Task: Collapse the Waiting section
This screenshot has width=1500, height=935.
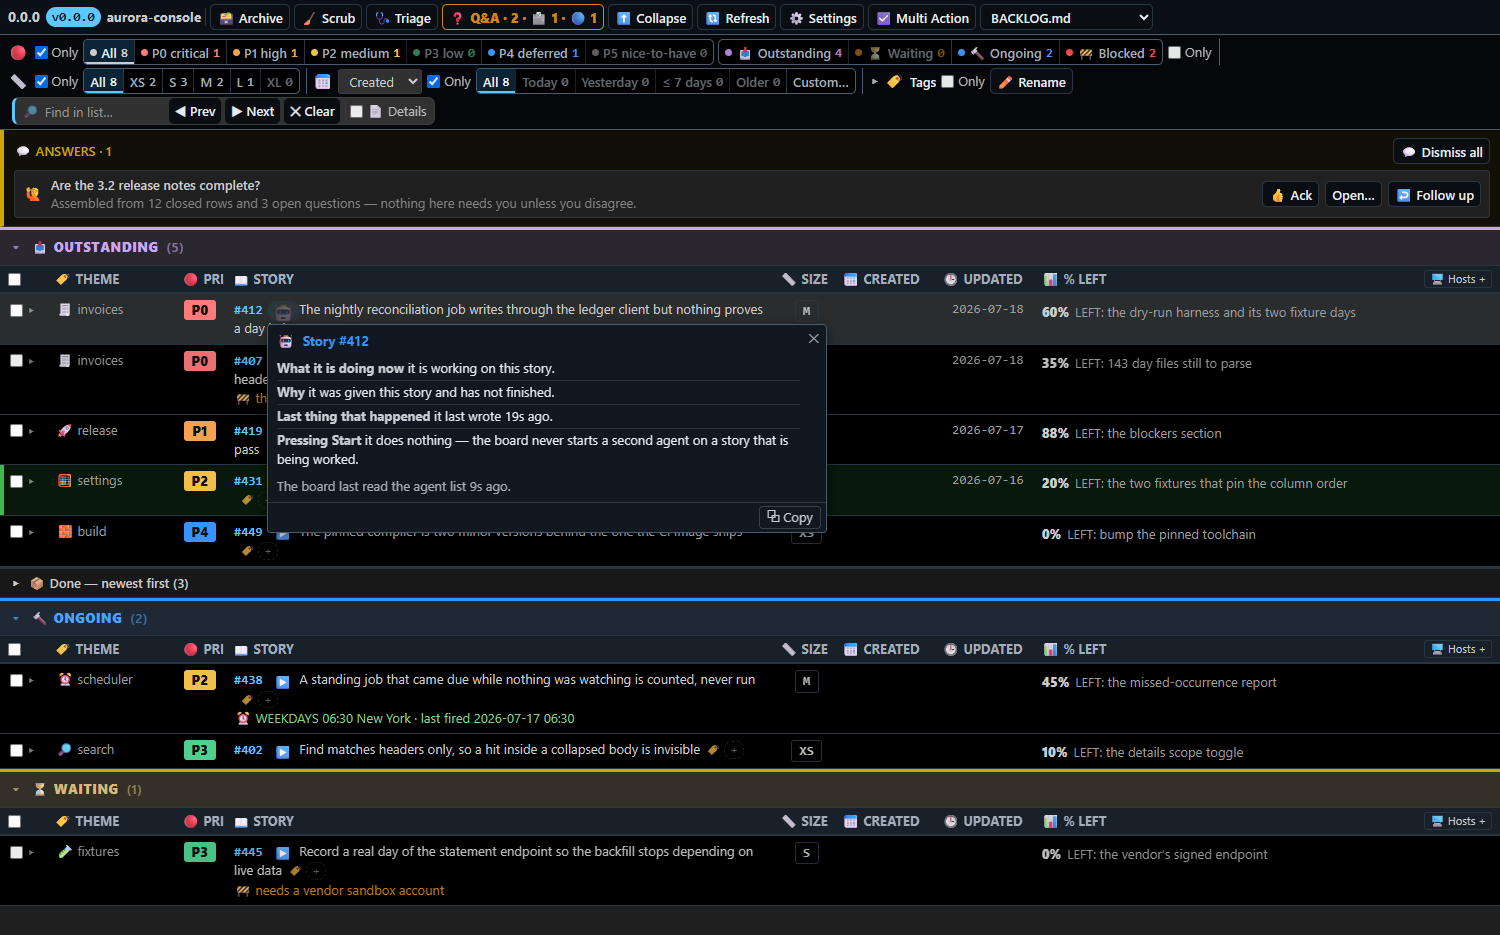Action: 16,790
